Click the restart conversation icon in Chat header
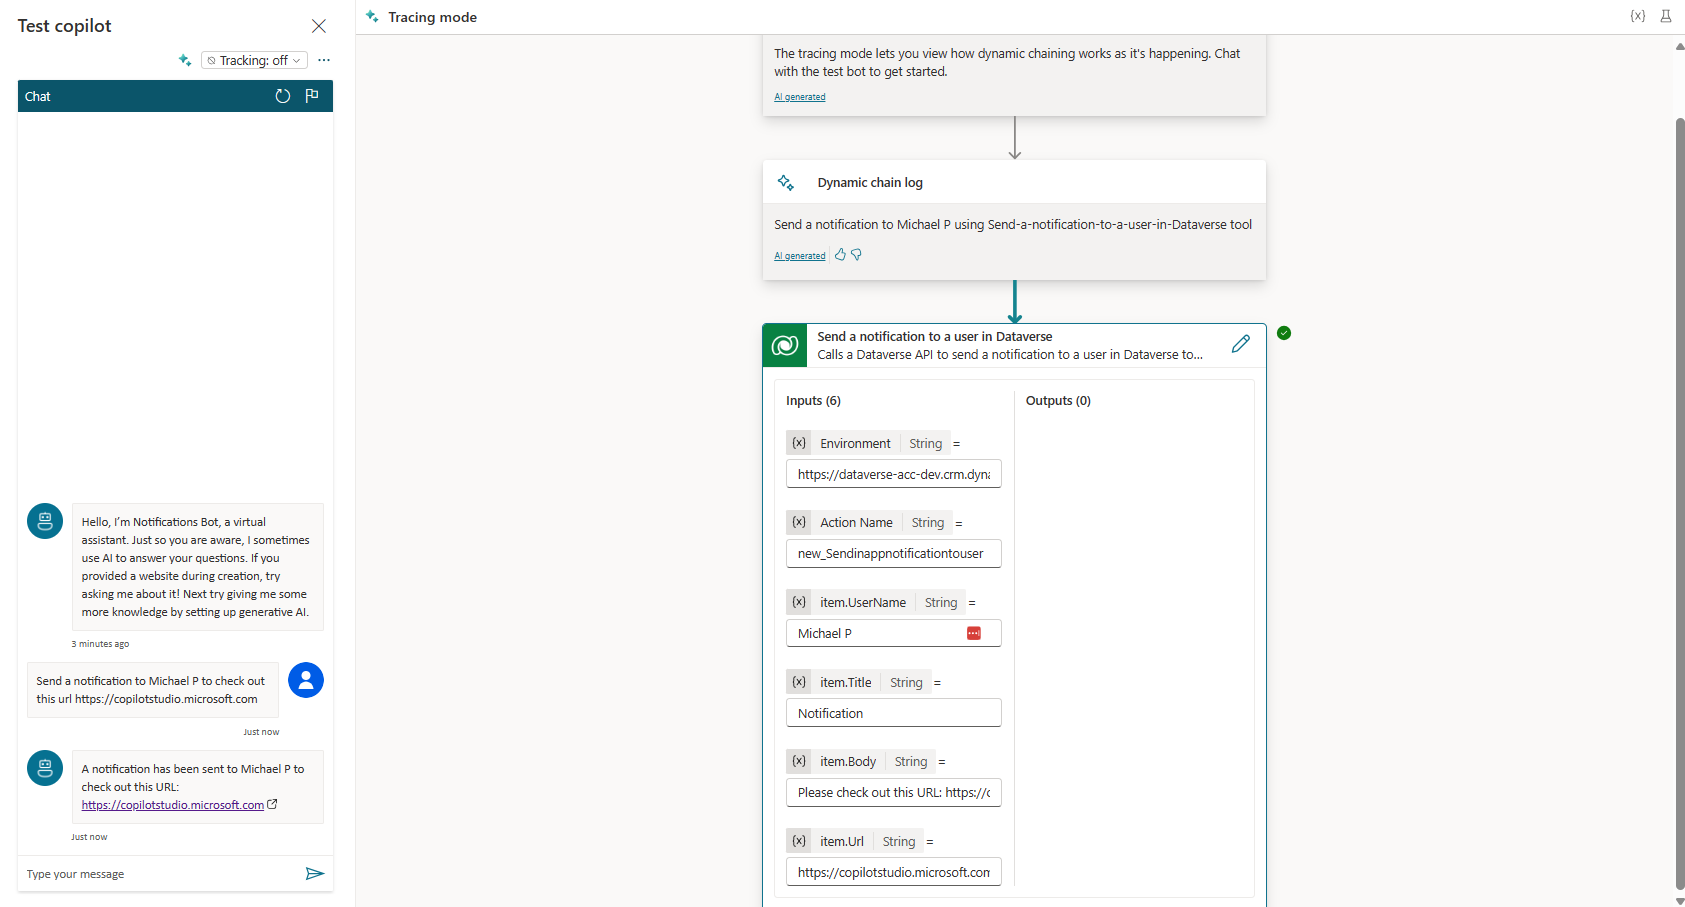Viewport: 1685px width, 907px height. pos(283,96)
